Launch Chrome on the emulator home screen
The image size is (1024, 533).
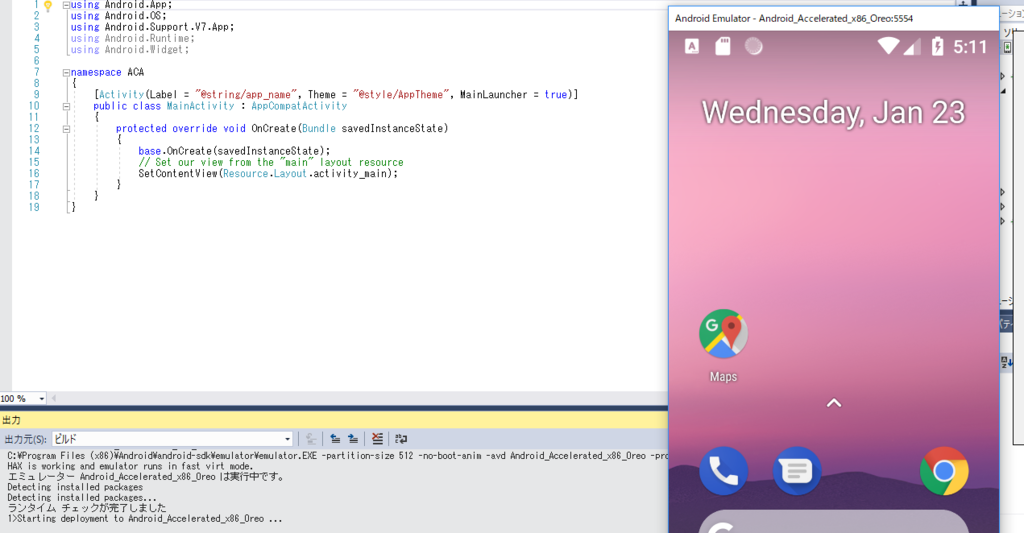(x=944, y=471)
